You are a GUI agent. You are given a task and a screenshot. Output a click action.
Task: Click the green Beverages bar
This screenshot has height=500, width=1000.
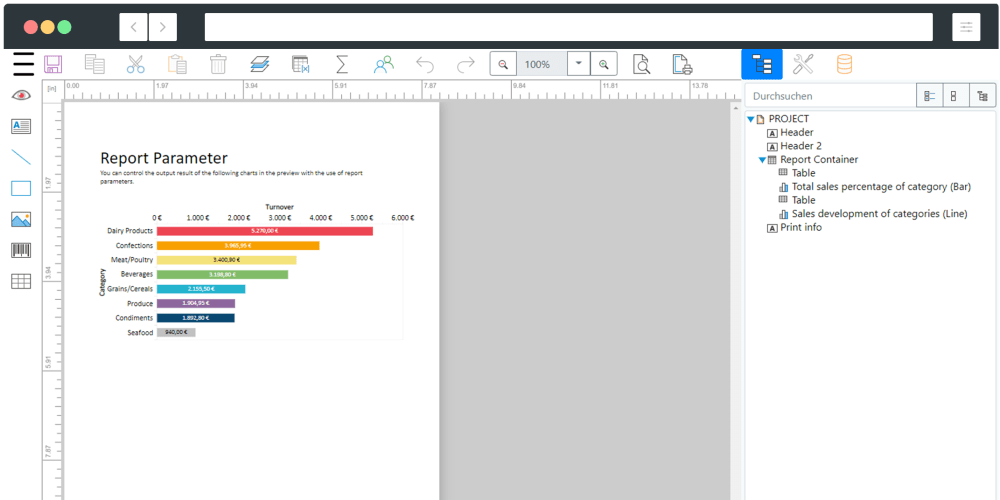pos(222,274)
